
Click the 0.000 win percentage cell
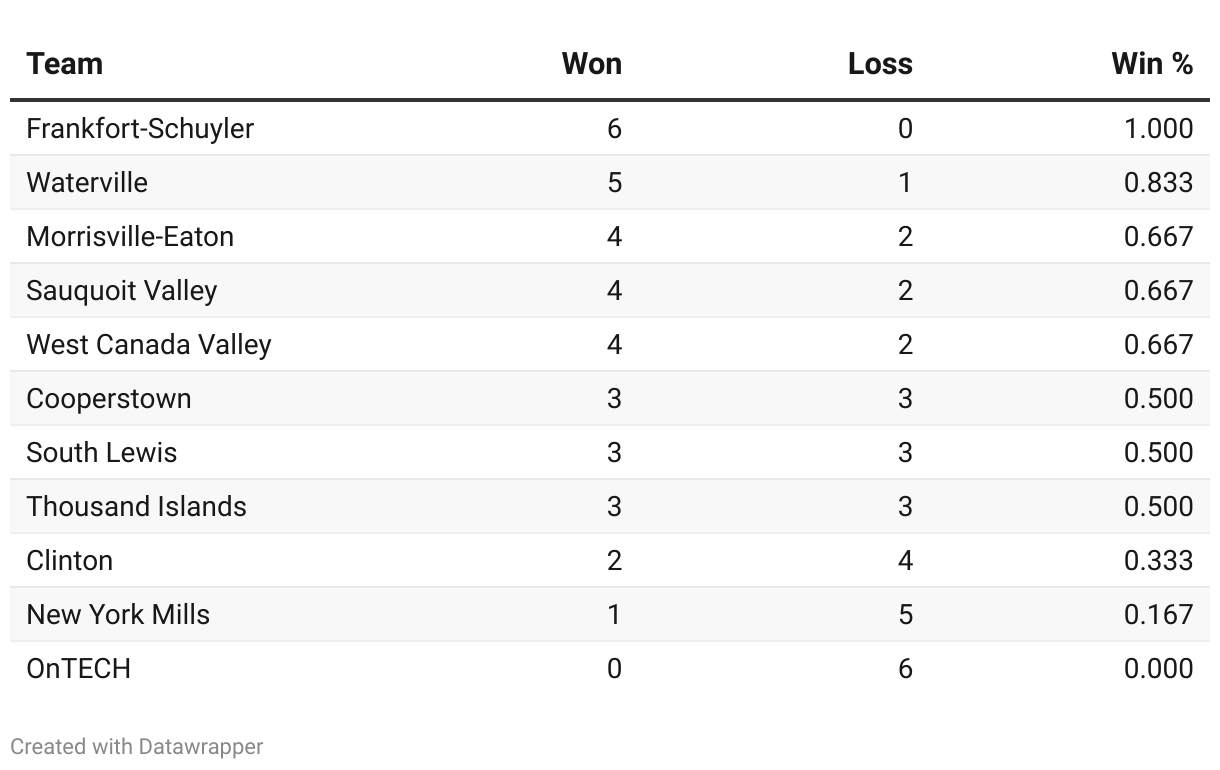click(x=1158, y=668)
